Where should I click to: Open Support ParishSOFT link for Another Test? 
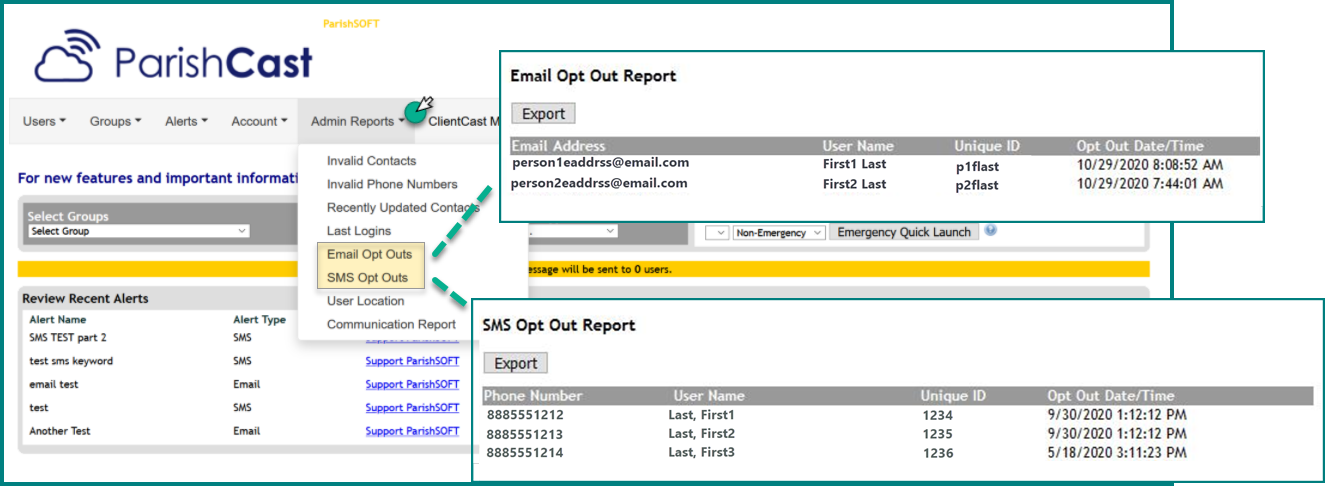click(412, 431)
